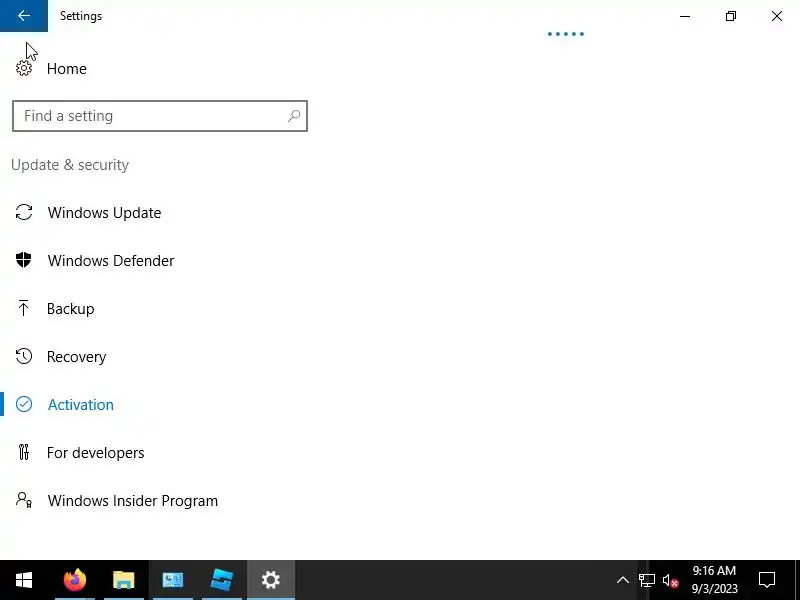Image resolution: width=800 pixels, height=600 pixels.
Task: Click the muted volume tray icon
Action: coord(670,580)
